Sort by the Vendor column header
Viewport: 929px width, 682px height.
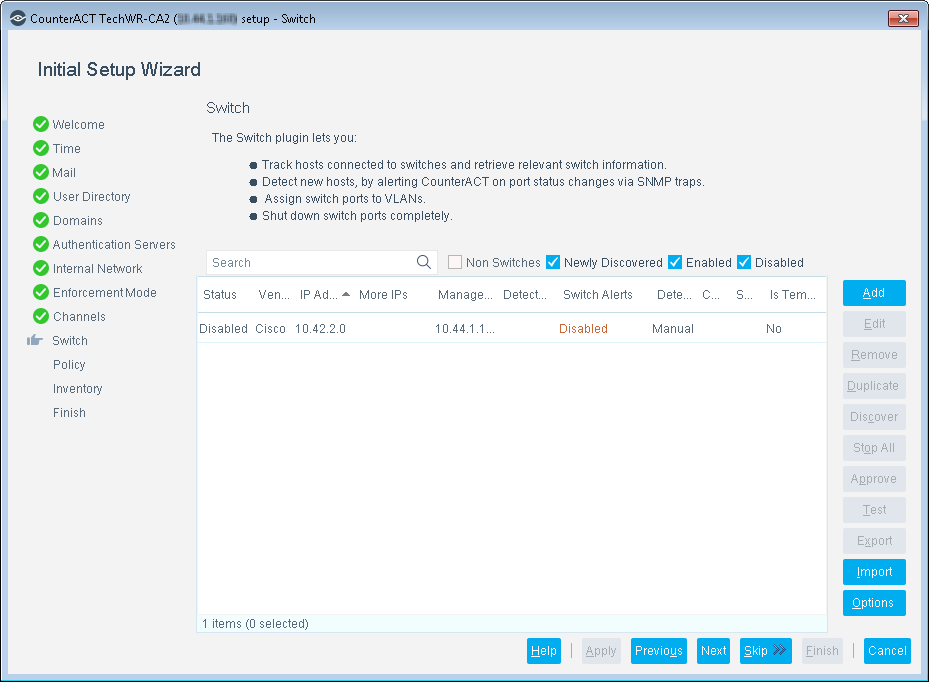click(x=274, y=294)
